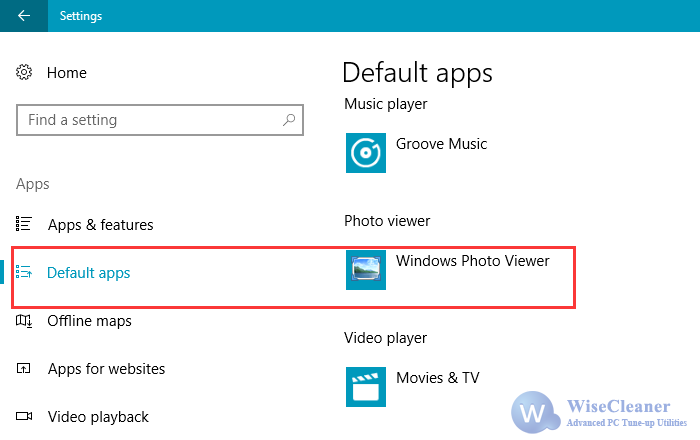Click the Default apps sidebar icon
700x440 pixels.
pyautogui.click(x=24, y=272)
